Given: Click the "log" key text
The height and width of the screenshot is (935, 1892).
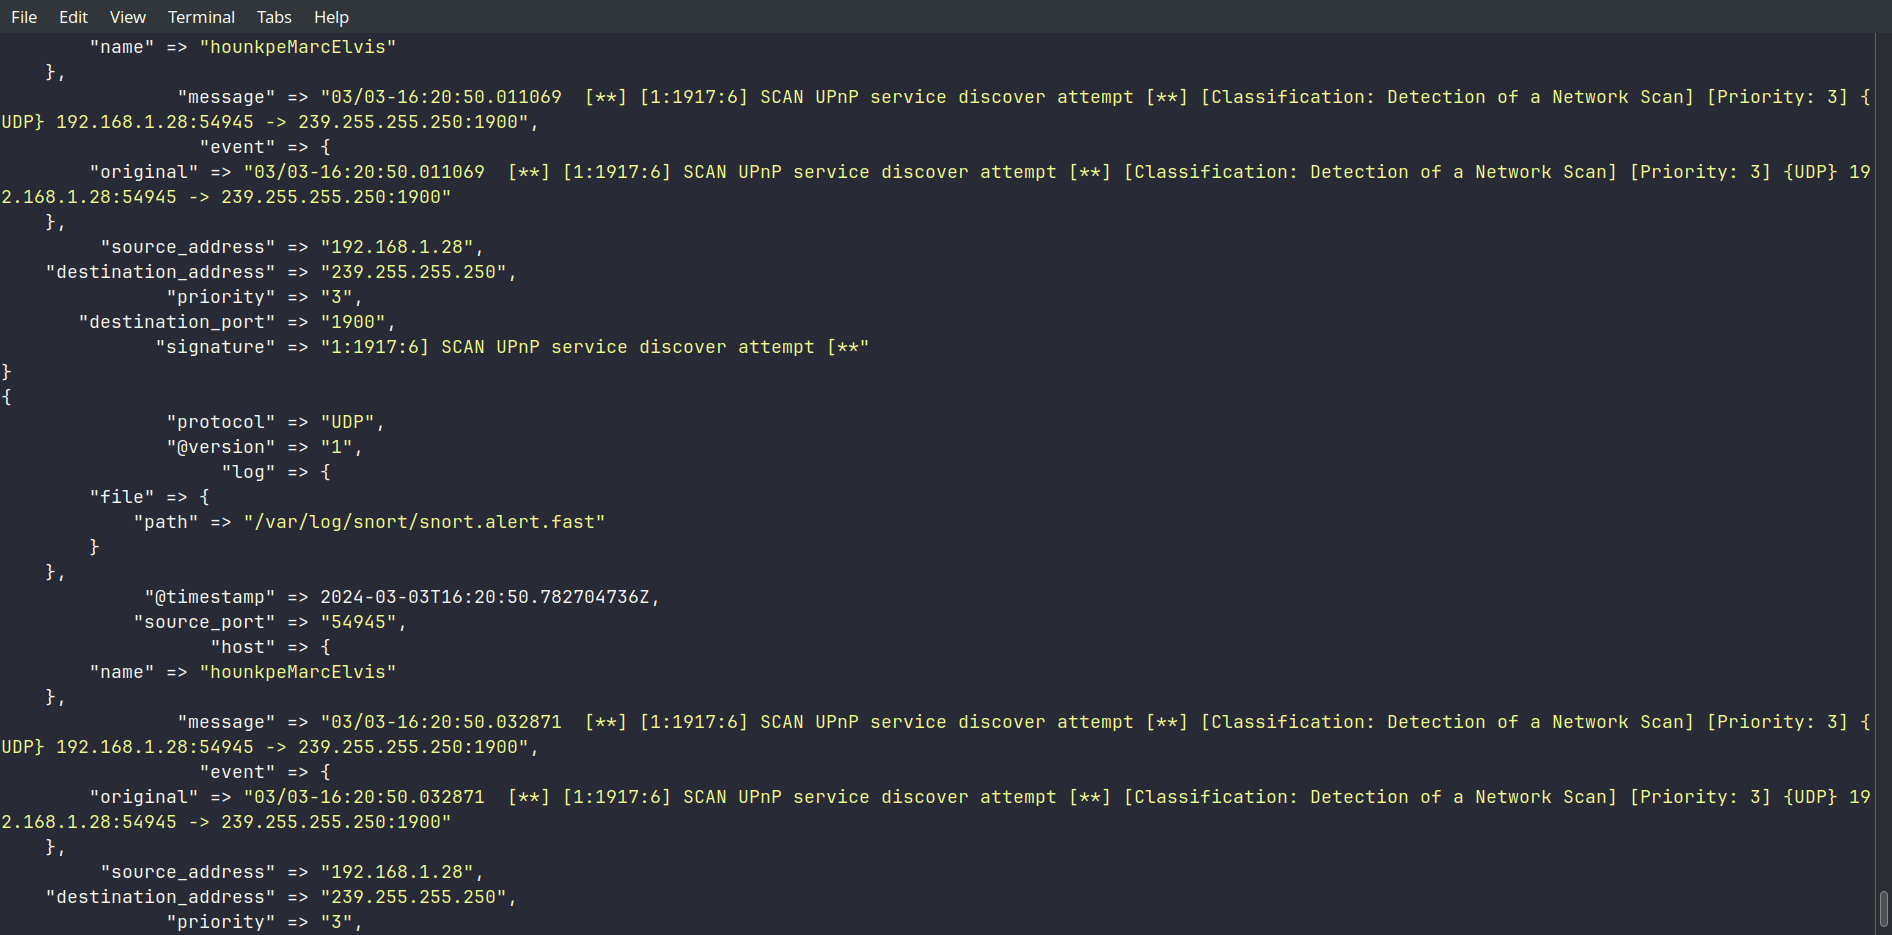Looking at the screenshot, I should point(248,472).
